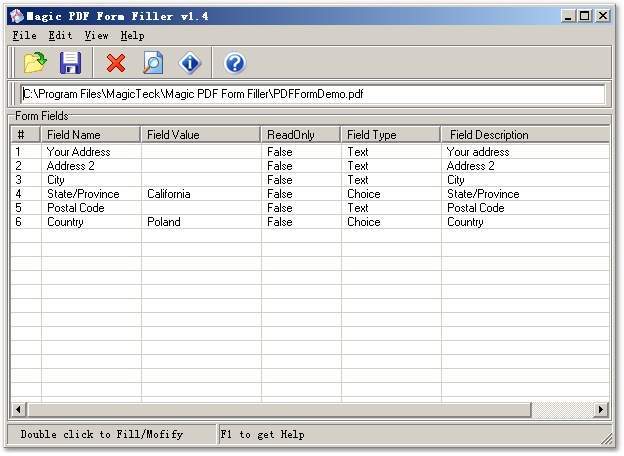The image size is (624, 456).
Task: Open help with the question mark icon
Action: point(235,63)
